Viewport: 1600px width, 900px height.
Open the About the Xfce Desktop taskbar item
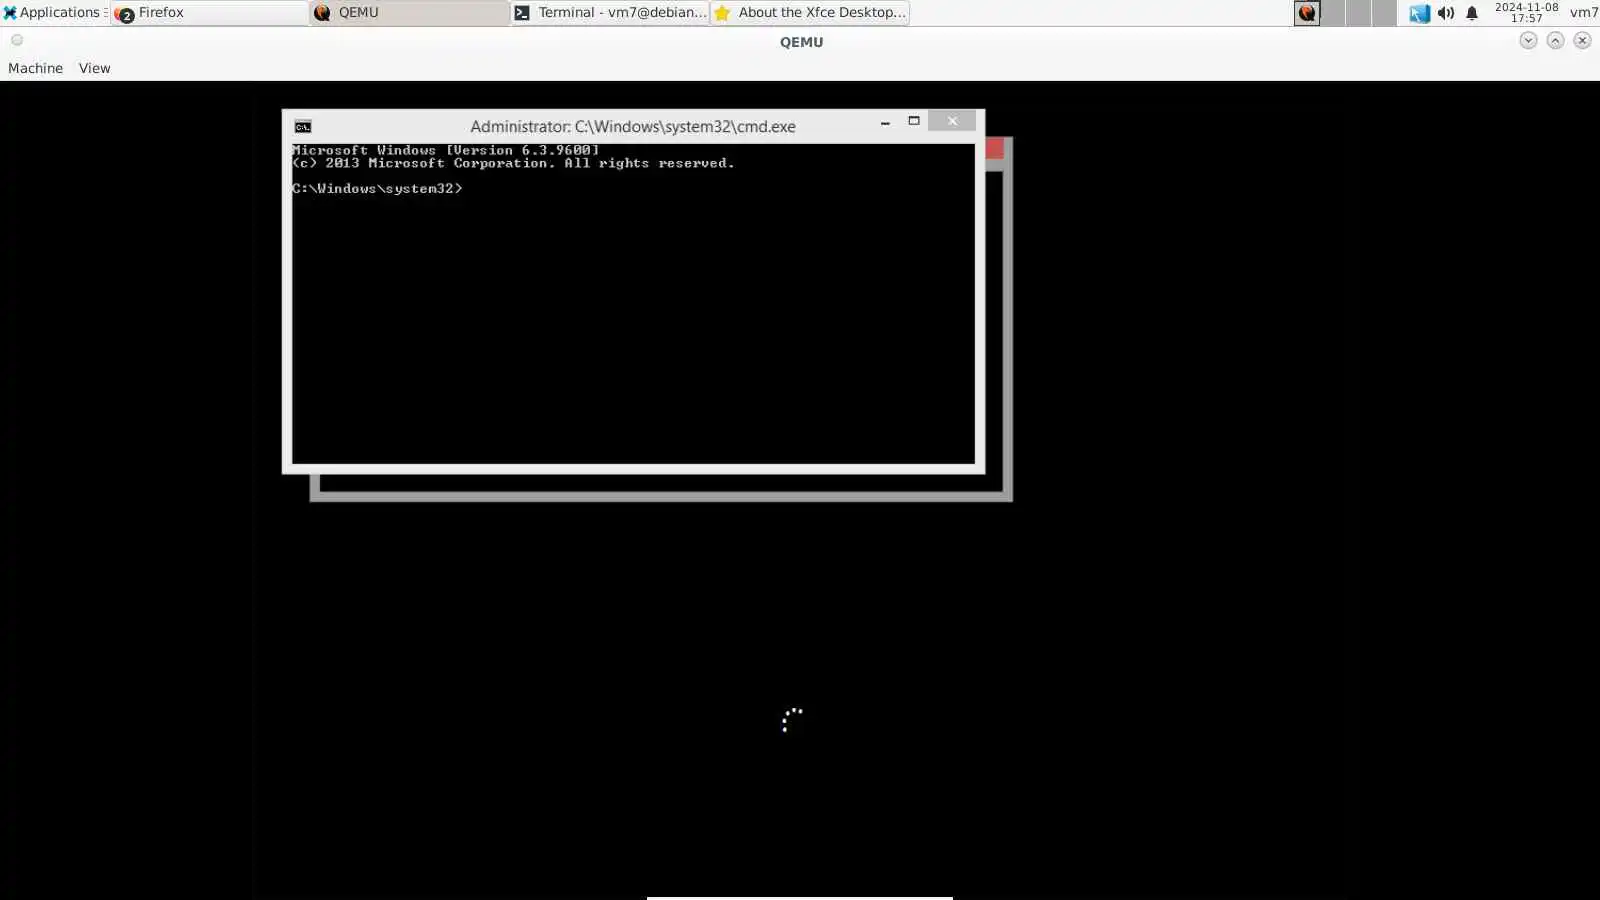pos(810,13)
